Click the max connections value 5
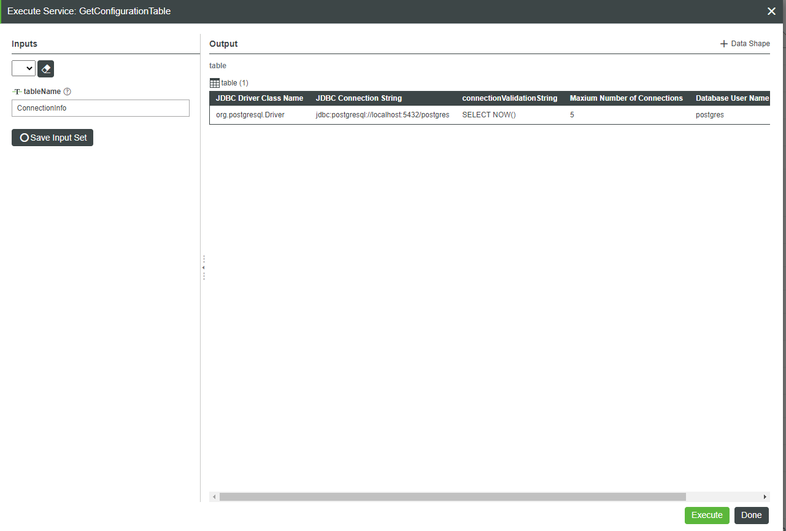This screenshot has height=531, width=786. pos(572,115)
